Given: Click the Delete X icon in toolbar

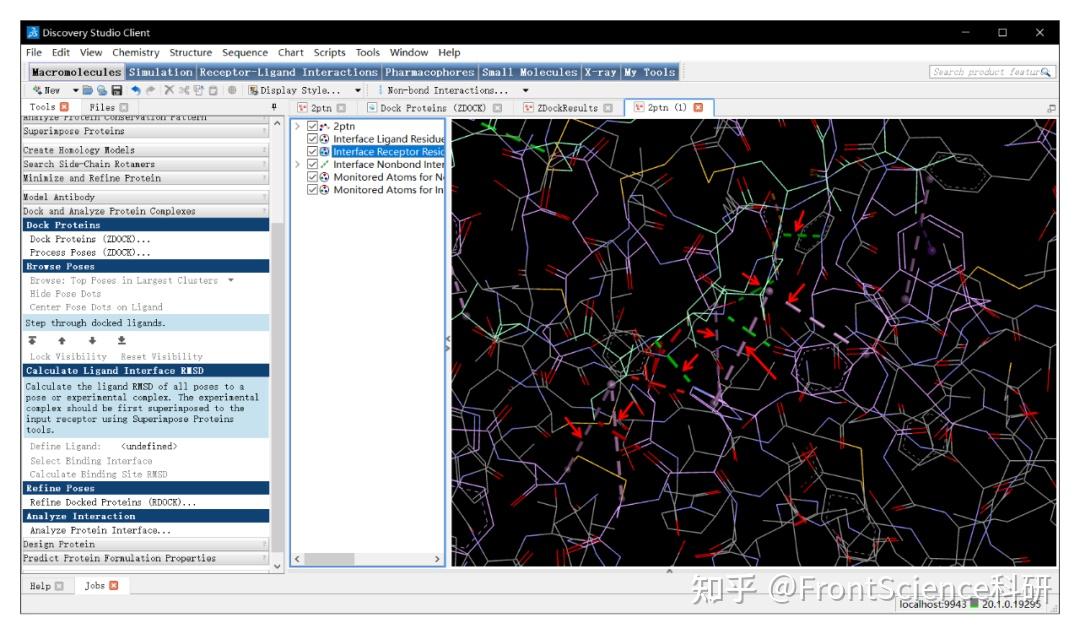Looking at the screenshot, I should point(169,90).
